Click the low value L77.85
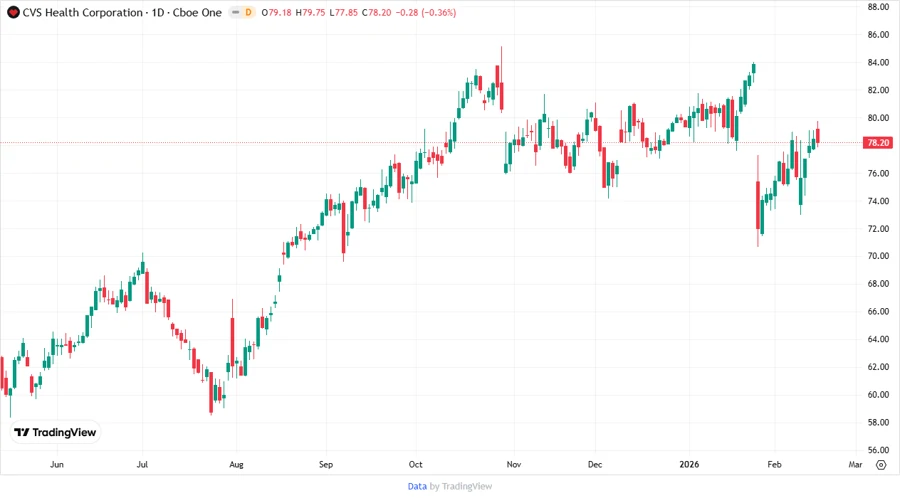 click(x=344, y=13)
